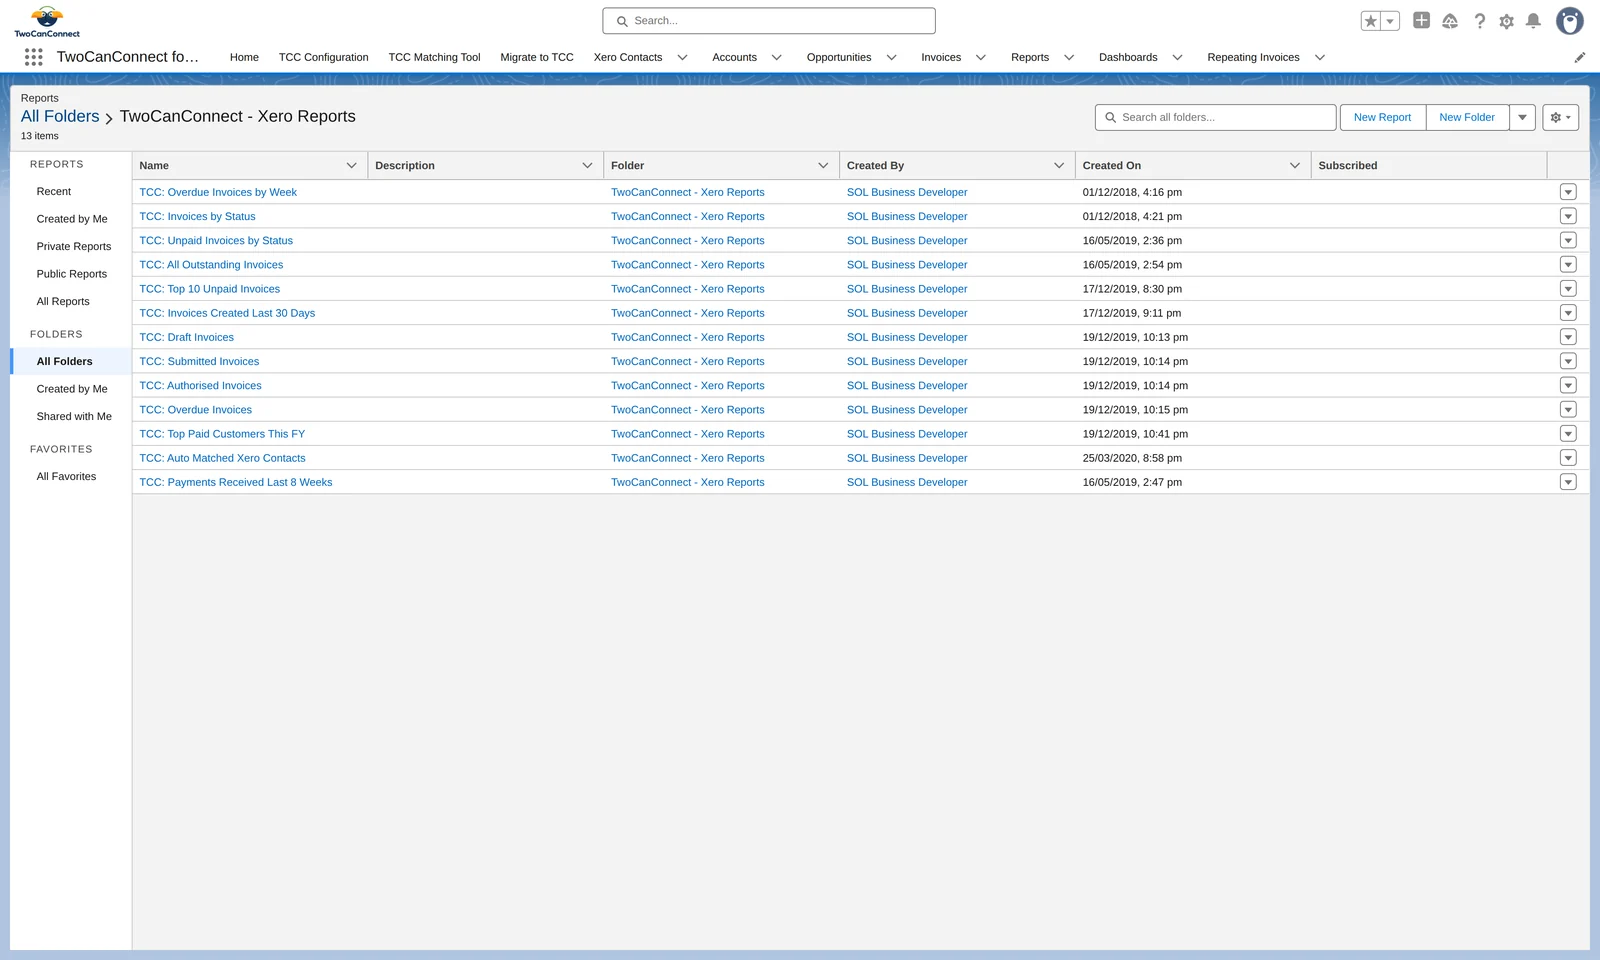The width and height of the screenshot is (1600, 960).
Task: Open the Description column menu chevron
Action: pos(587,166)
